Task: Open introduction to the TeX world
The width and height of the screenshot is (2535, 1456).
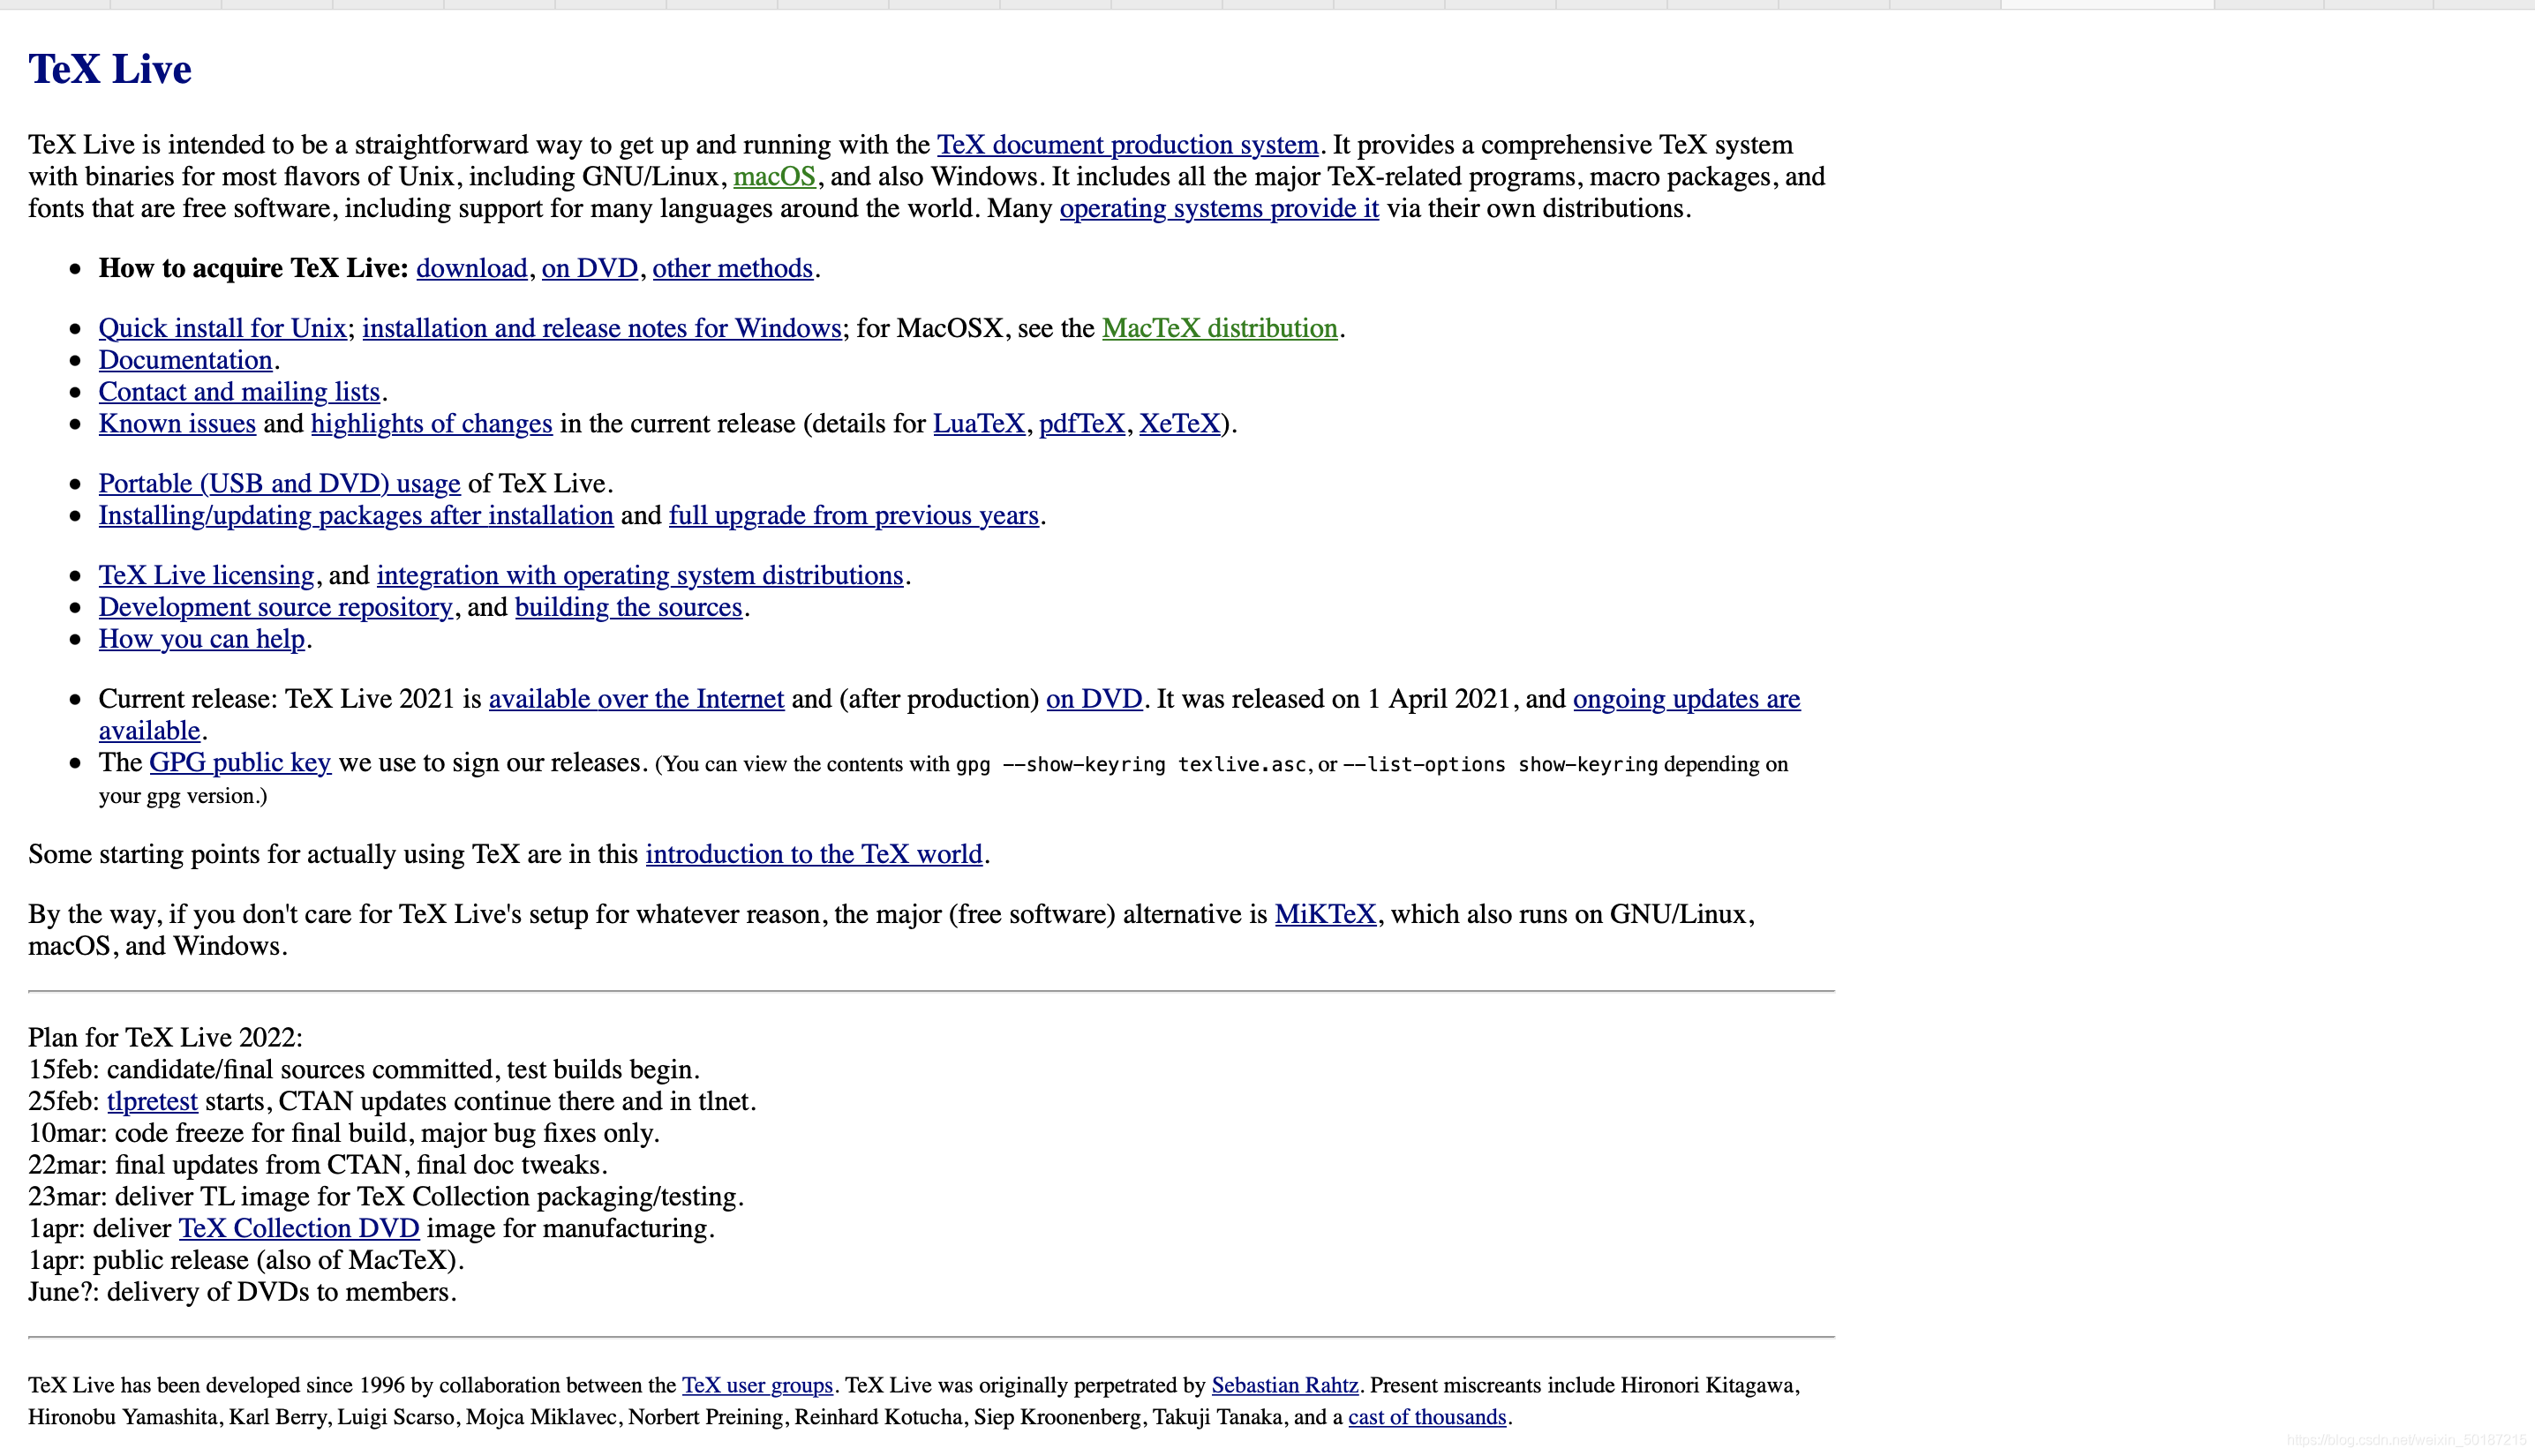Action: point(814,855)
